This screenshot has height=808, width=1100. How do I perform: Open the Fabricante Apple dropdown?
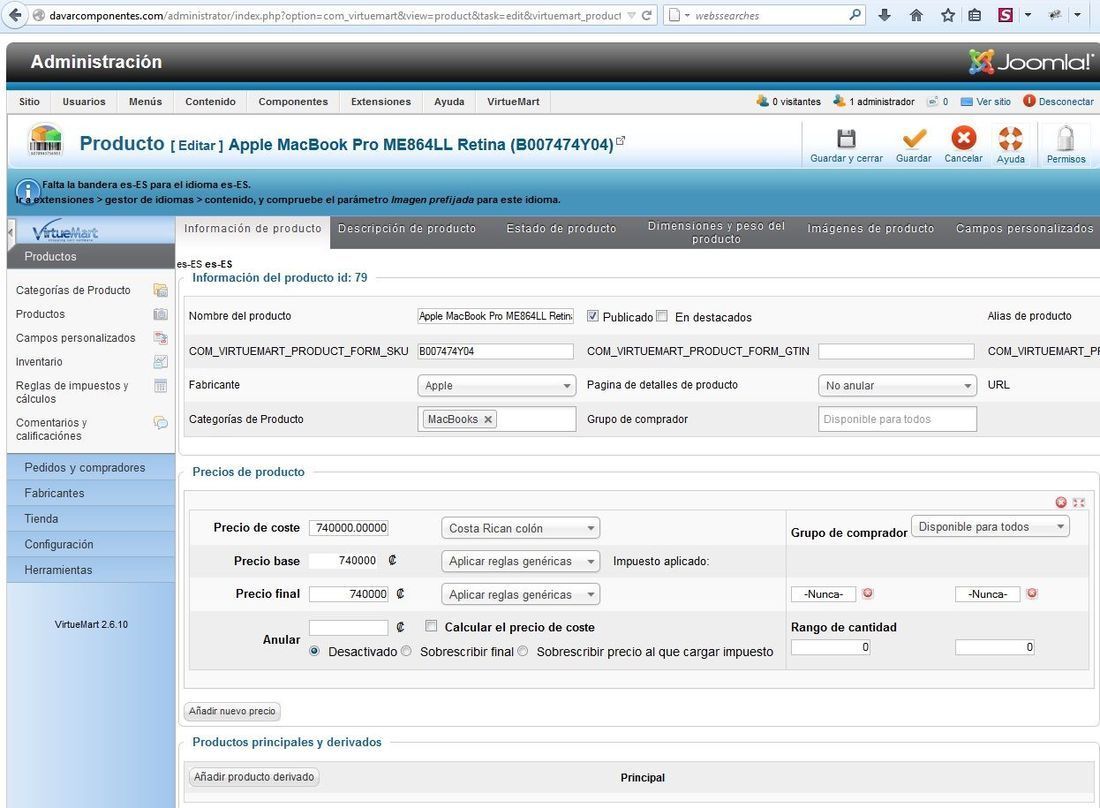click(497, 385)
